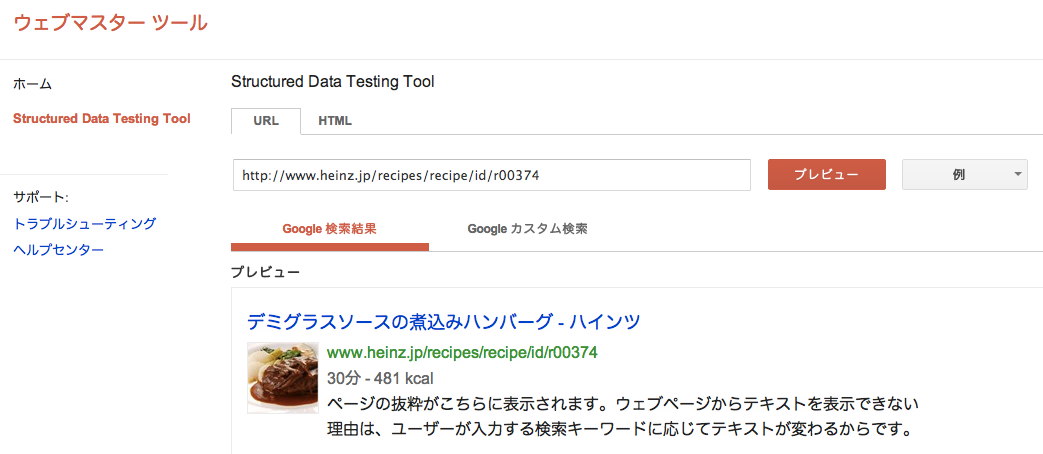Switch to the HTML tab

pos(335,121)
